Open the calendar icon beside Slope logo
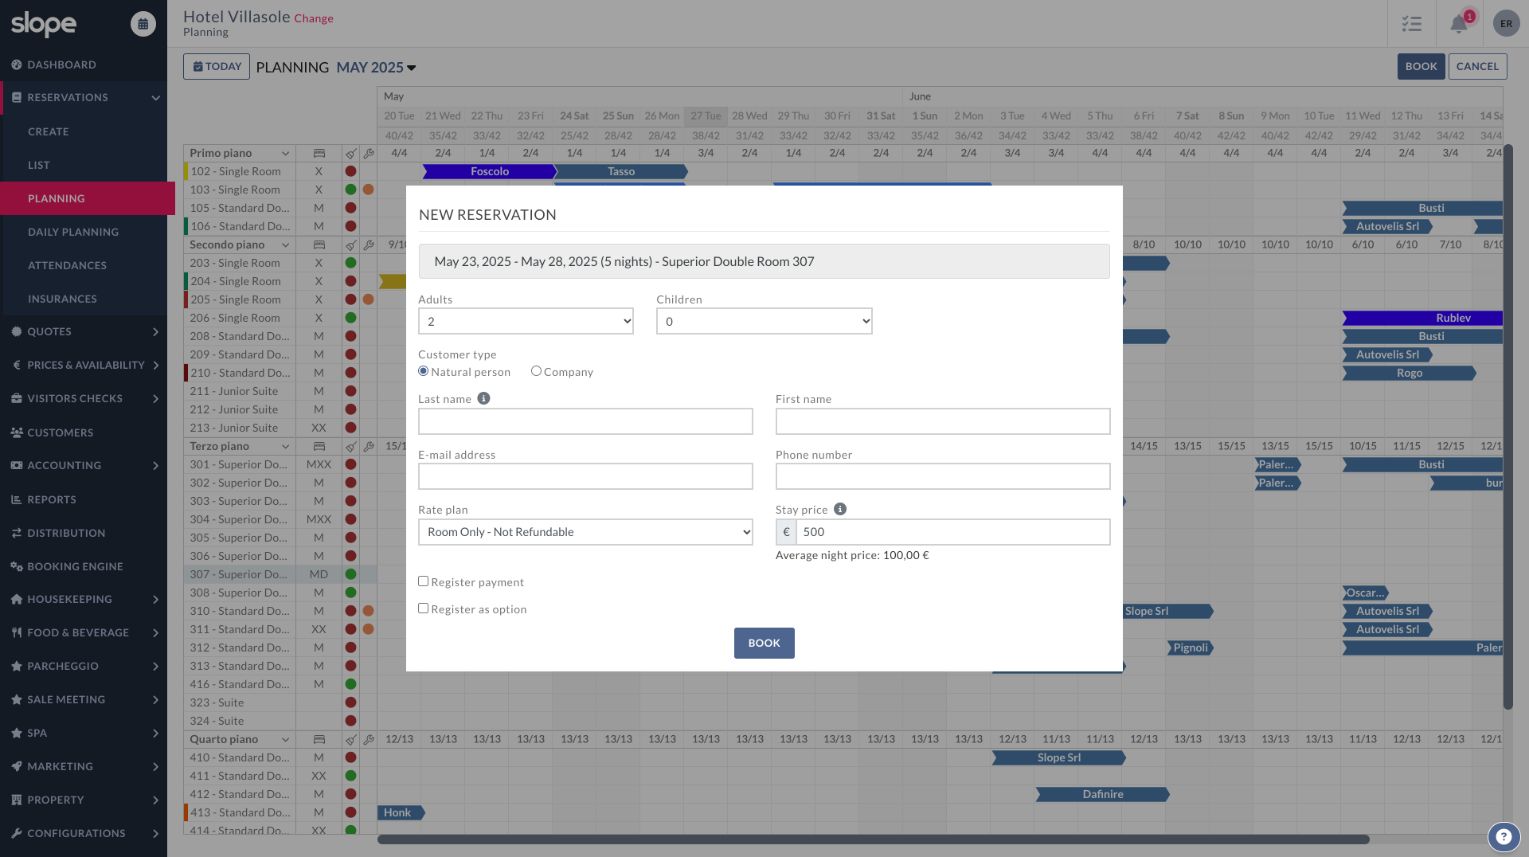1529x857 pixels. point(143,24)
